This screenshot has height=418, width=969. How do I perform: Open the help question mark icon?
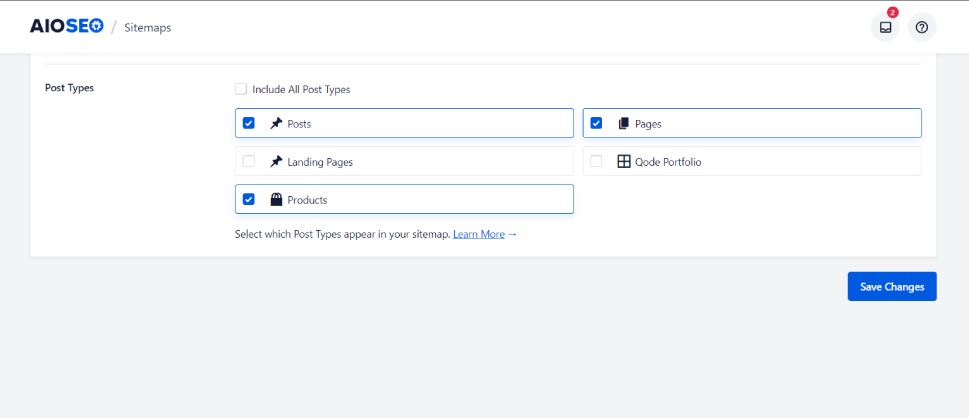point(921,27)
